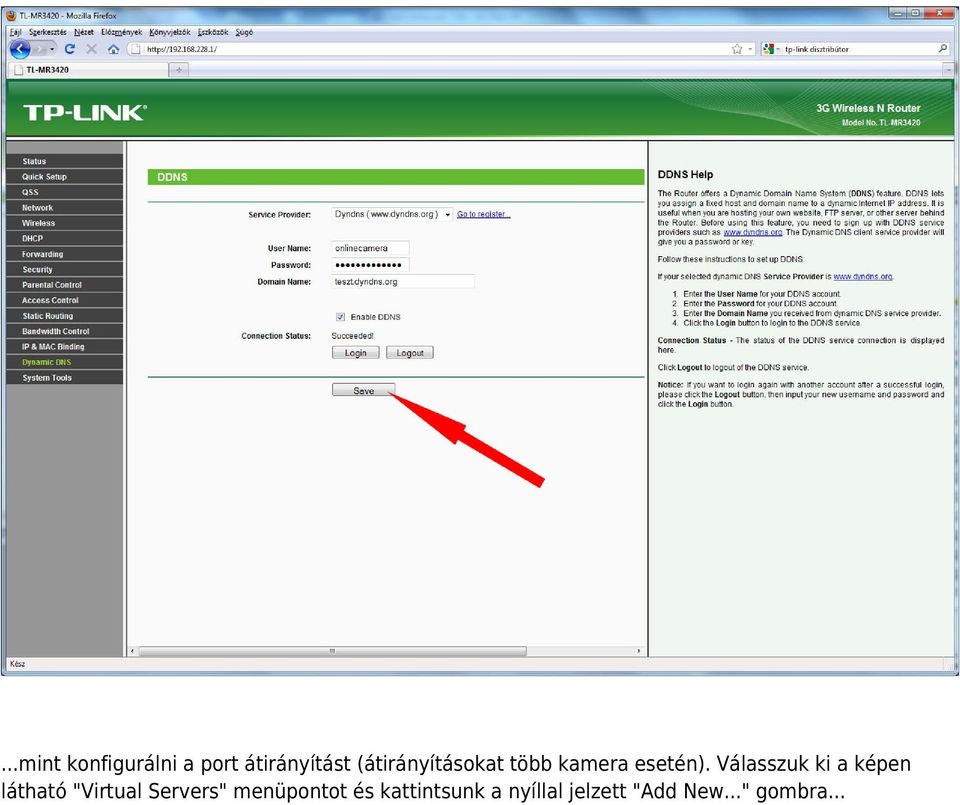Screen dimensions: 960x805
Task: Open Wireless settings in the sidebar
Action: click(65, 223)
